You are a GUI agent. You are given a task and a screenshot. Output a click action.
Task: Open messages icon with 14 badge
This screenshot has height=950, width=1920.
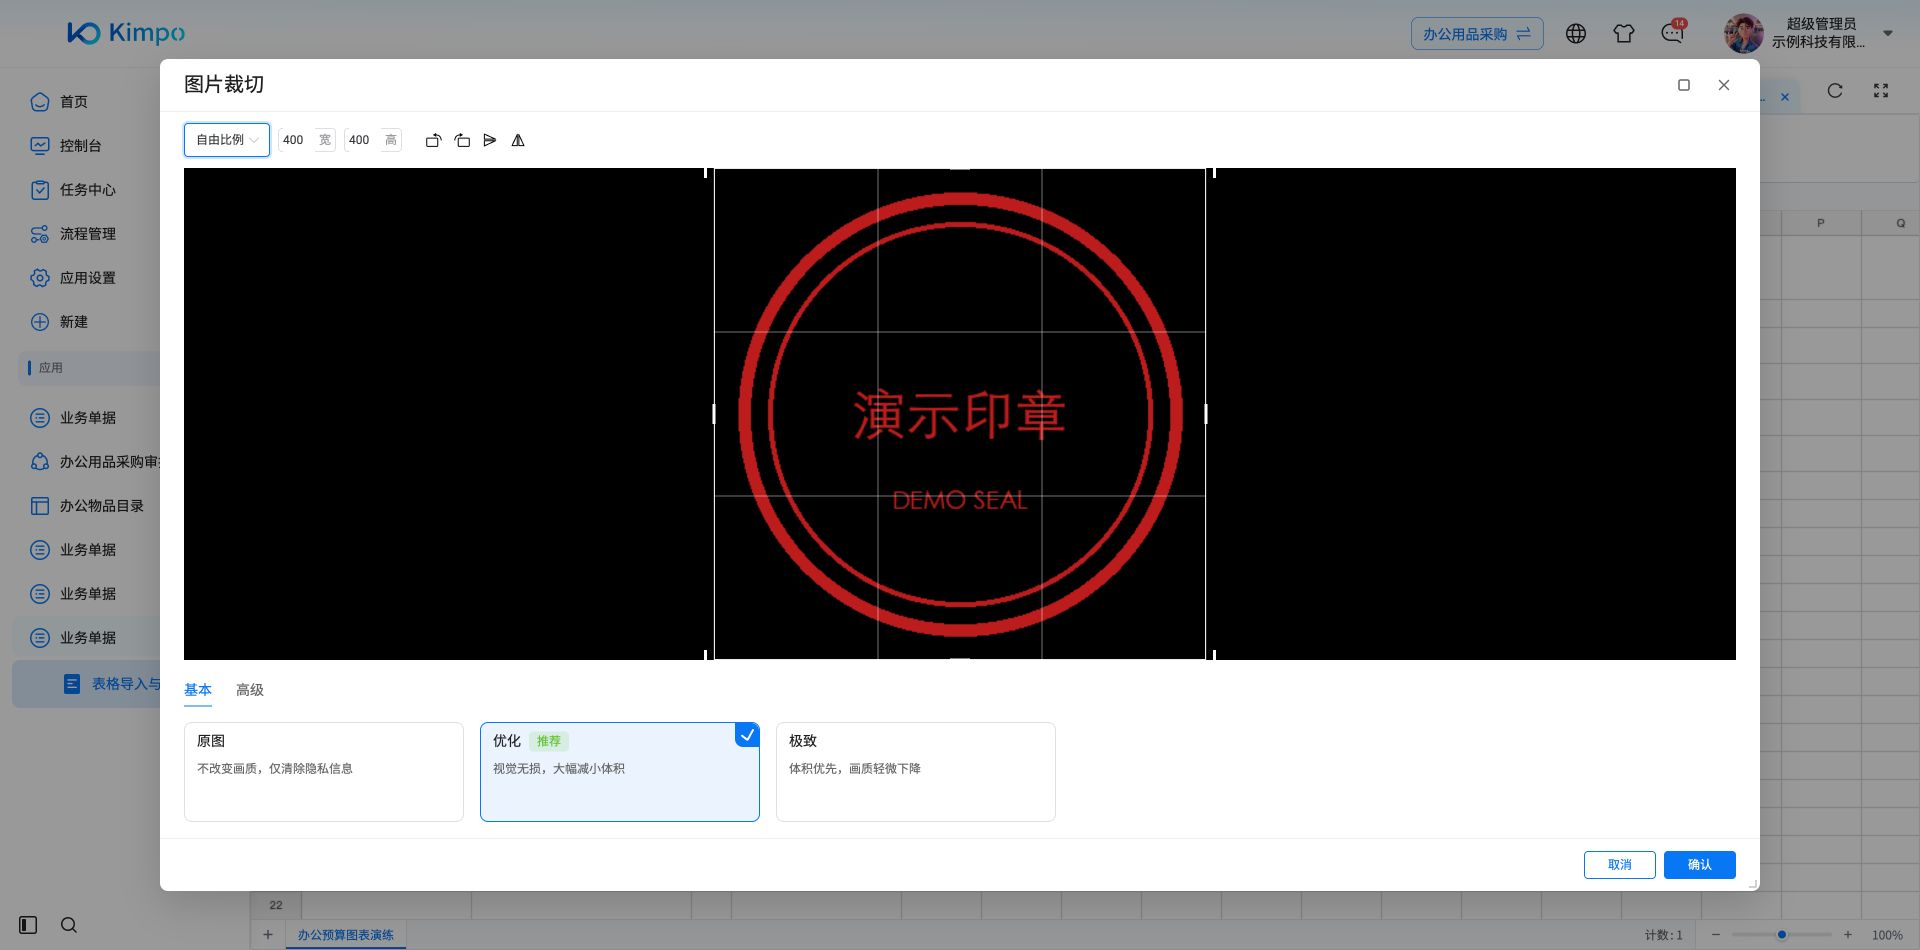pos(1672,32)
